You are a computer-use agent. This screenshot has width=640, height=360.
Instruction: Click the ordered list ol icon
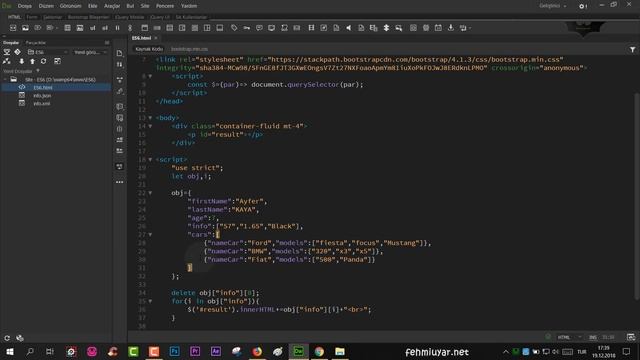pyautogui.click(x=105, y=28)
